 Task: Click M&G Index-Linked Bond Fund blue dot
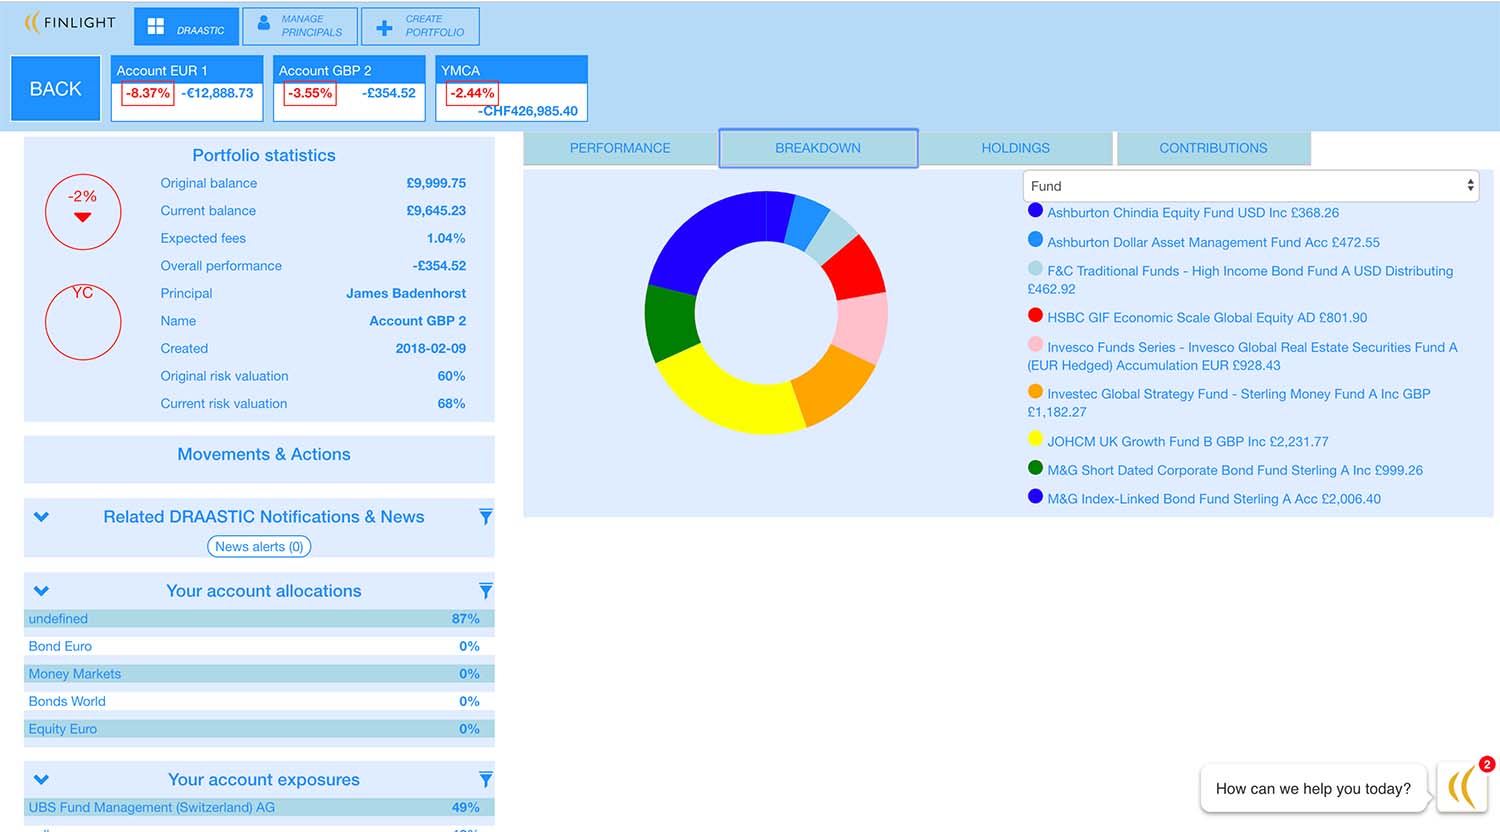[x=1035, y=497]
